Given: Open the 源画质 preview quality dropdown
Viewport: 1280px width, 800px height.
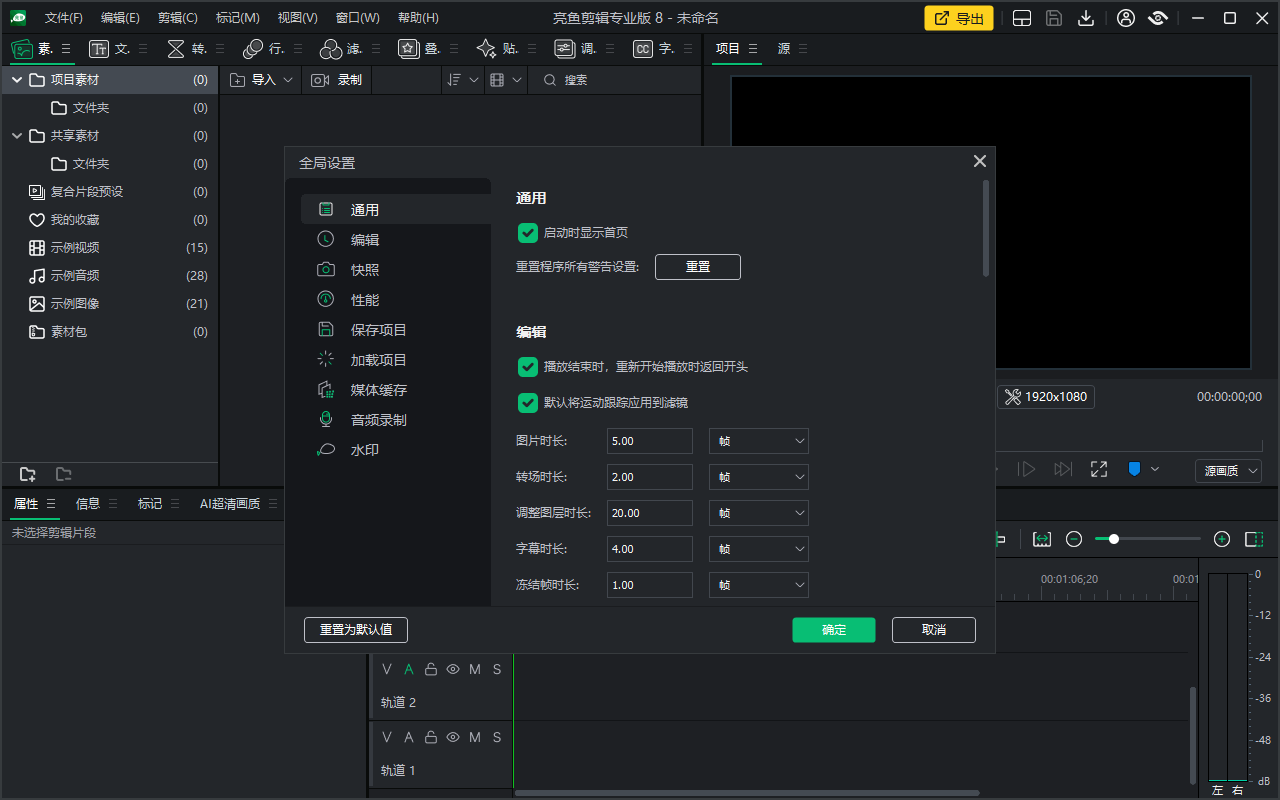Looking at the screenshot, I should [x=1228, y=470].
